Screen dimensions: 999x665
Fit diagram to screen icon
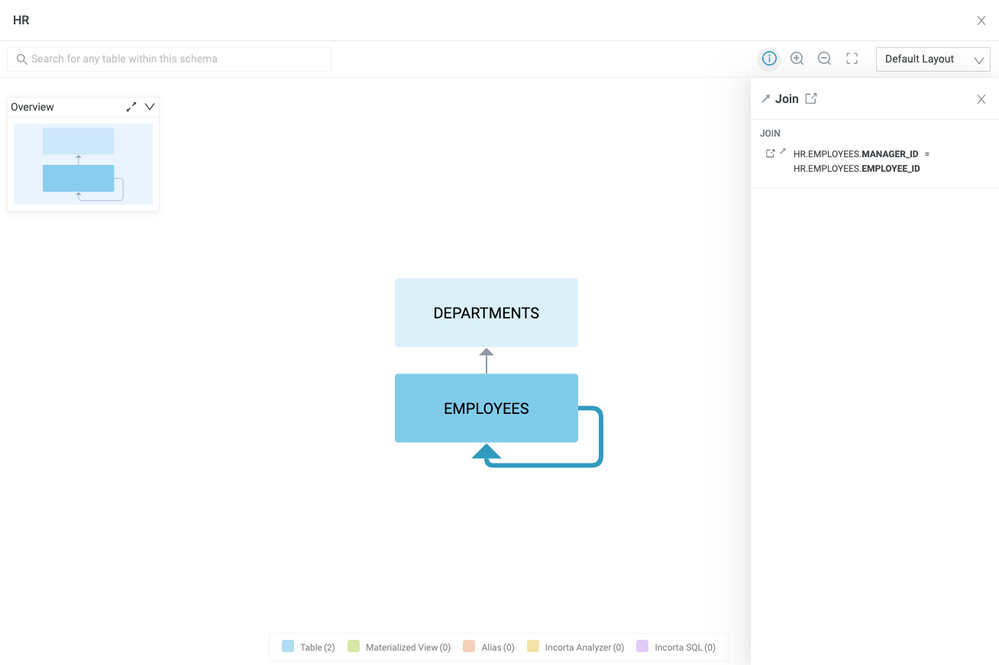pos(852,59)
